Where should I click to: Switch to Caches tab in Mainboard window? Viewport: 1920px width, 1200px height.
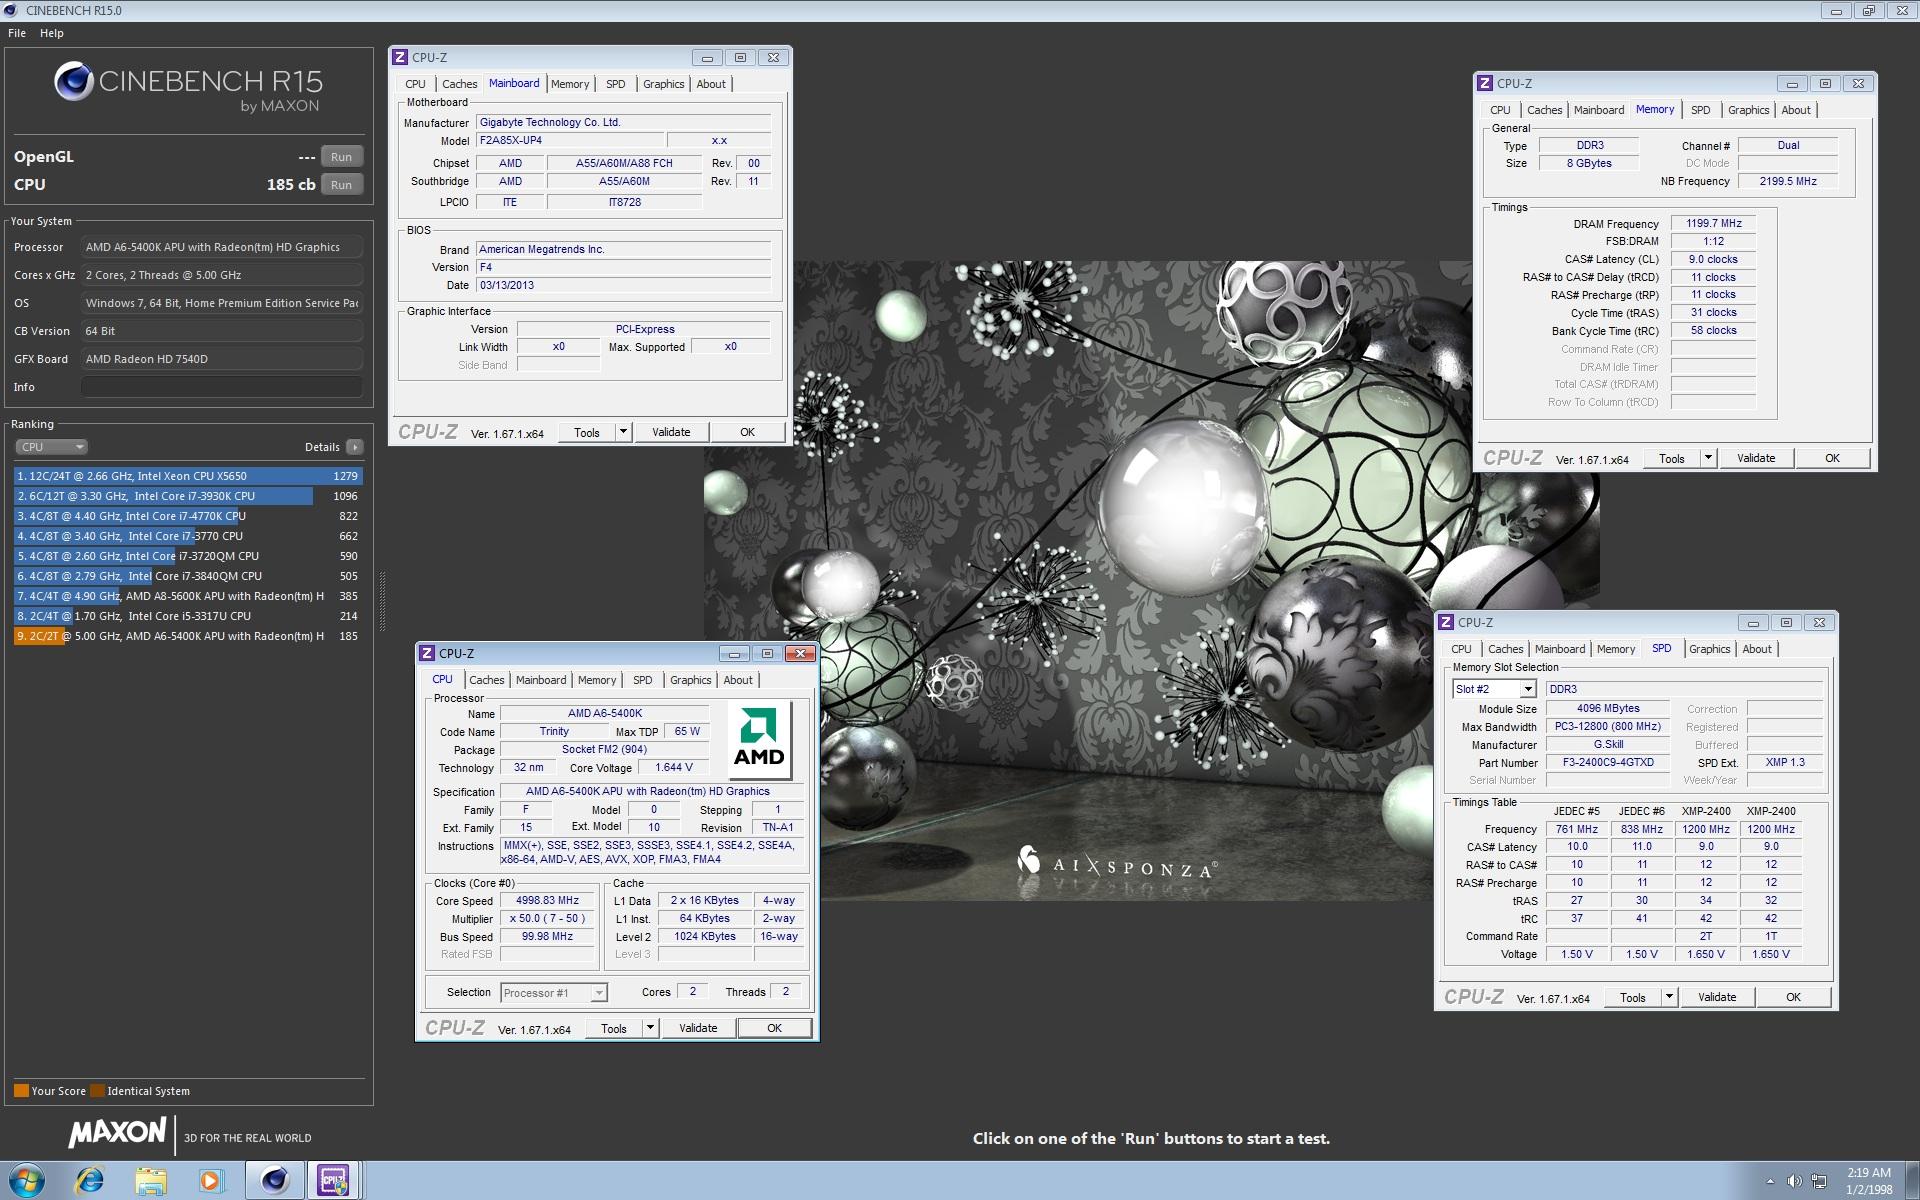pos(460,84)
